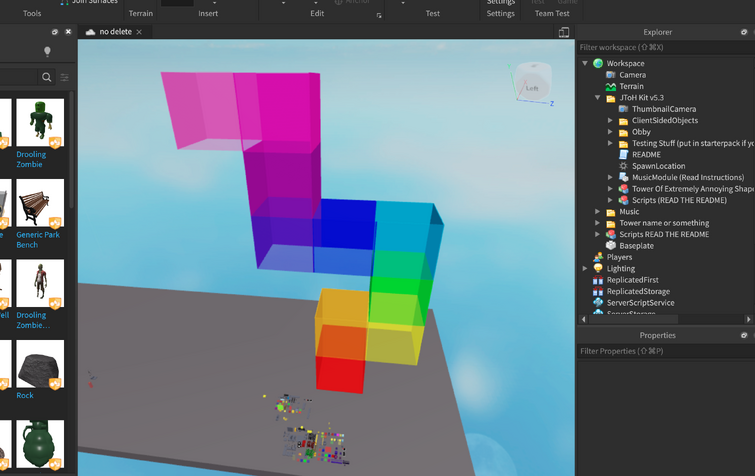Viewport: 755px width, 476px height.
Task: Select the red cube in viewport
Action: (x=340, y=374)
